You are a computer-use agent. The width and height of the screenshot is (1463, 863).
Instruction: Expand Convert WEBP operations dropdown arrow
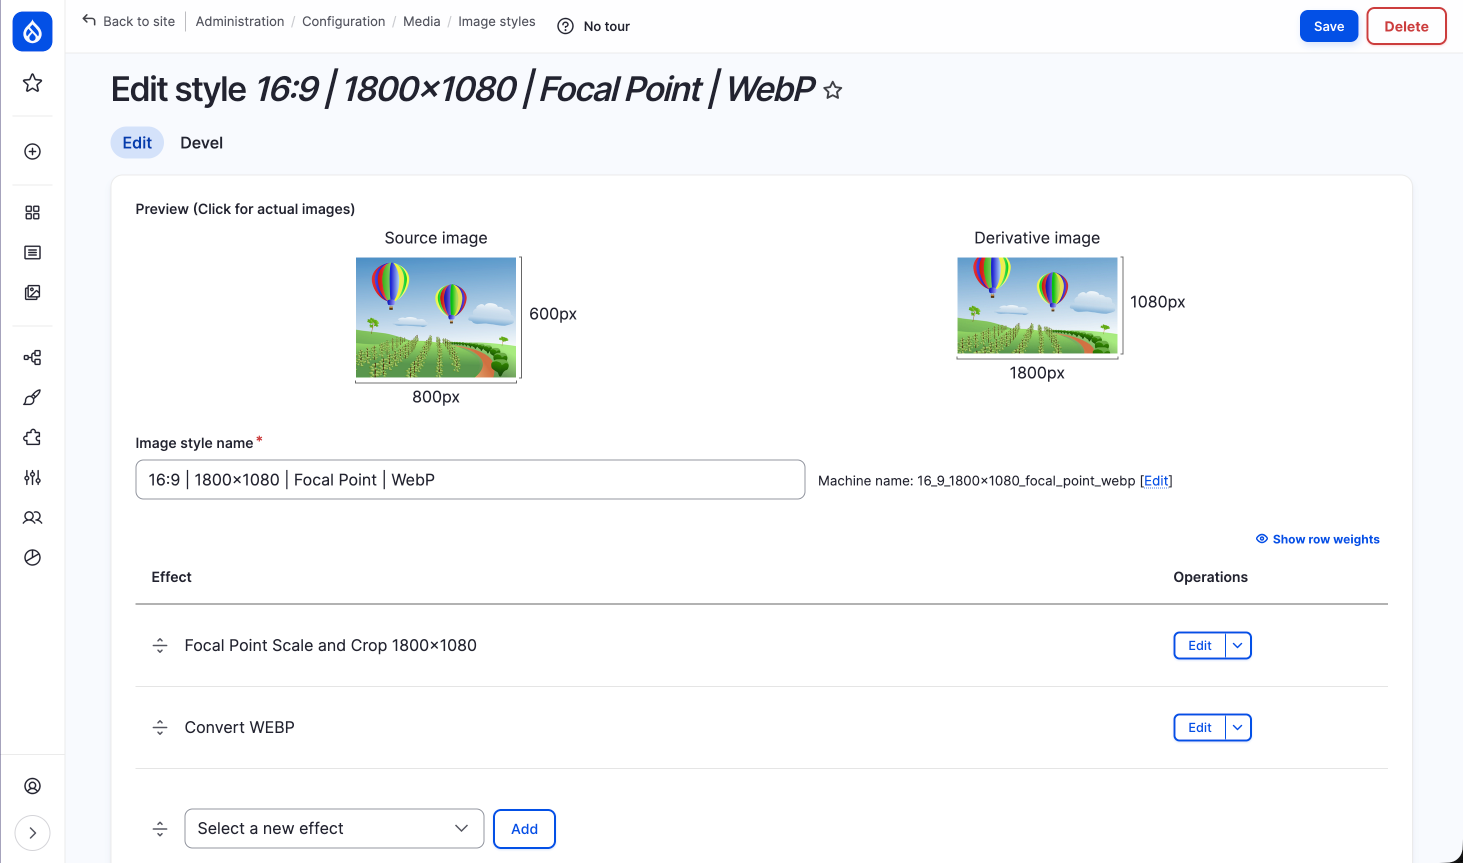coord(1238,728)
